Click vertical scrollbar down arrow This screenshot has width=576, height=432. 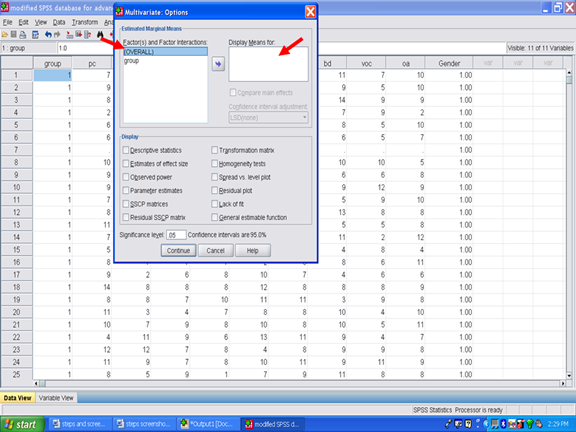(569, 375)
